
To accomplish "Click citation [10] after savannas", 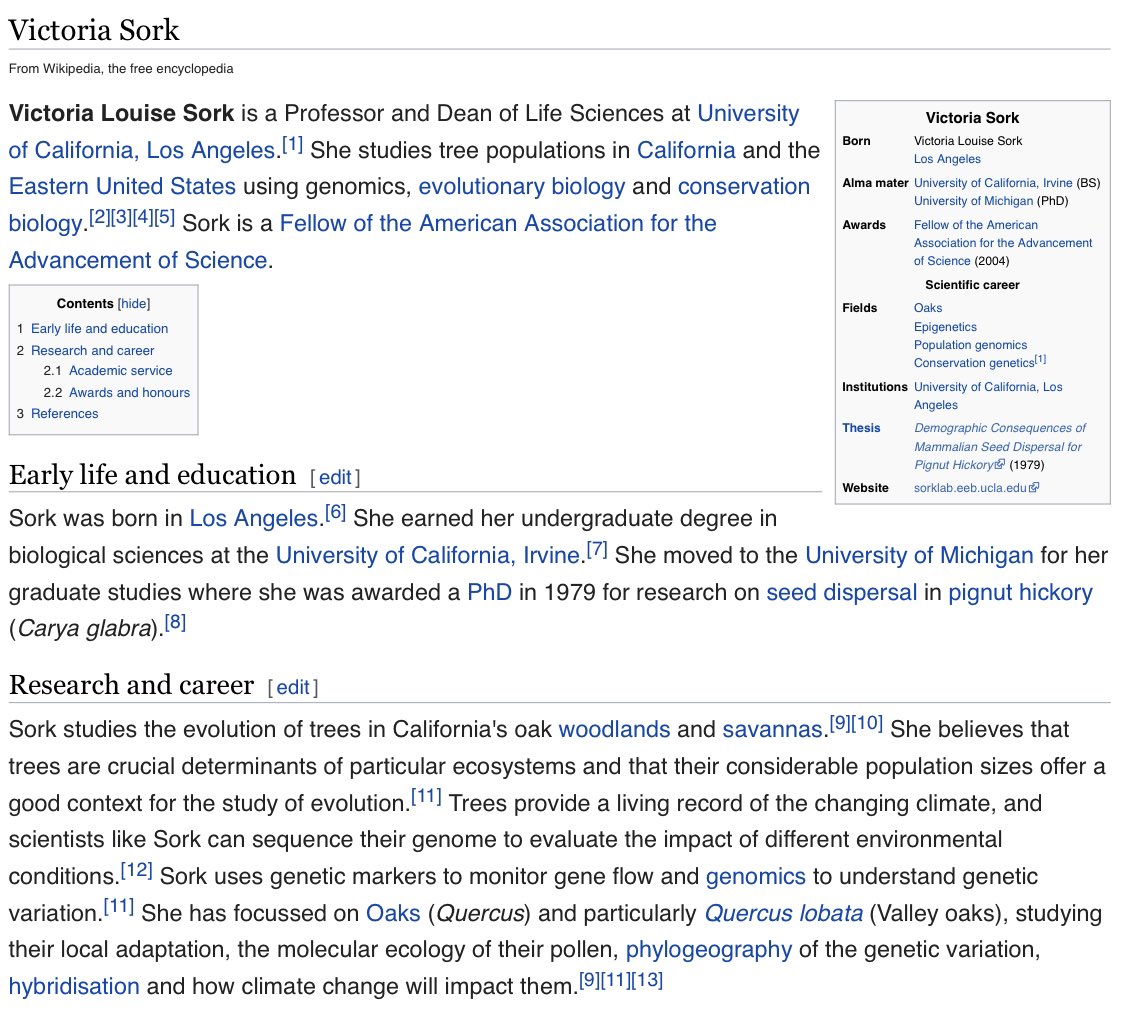I will point(867,724).
